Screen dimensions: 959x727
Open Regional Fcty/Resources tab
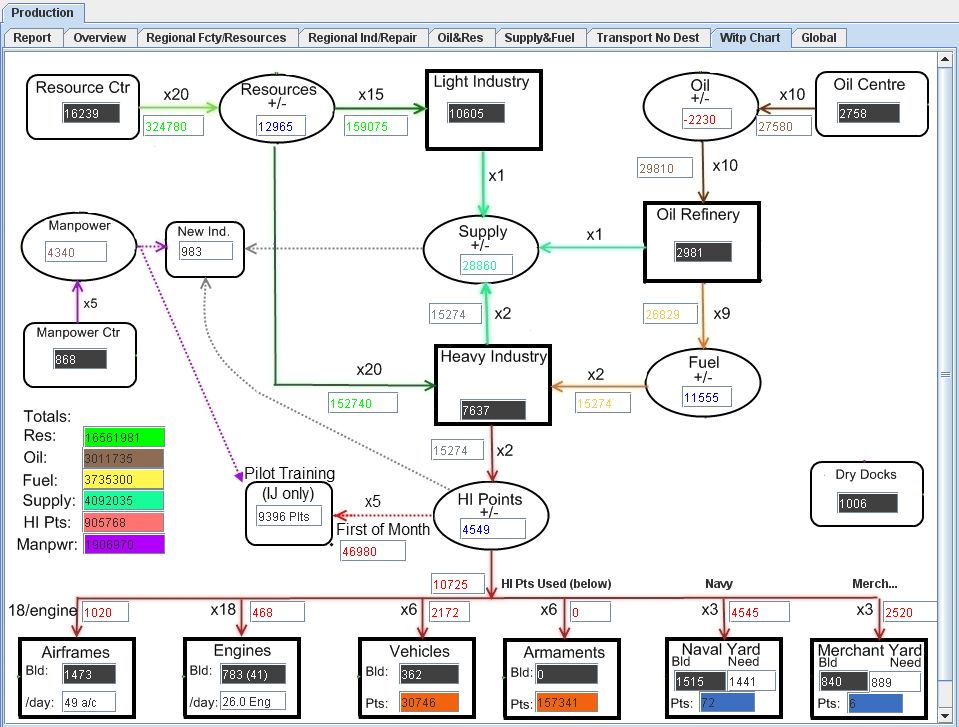tap(216, 38)
